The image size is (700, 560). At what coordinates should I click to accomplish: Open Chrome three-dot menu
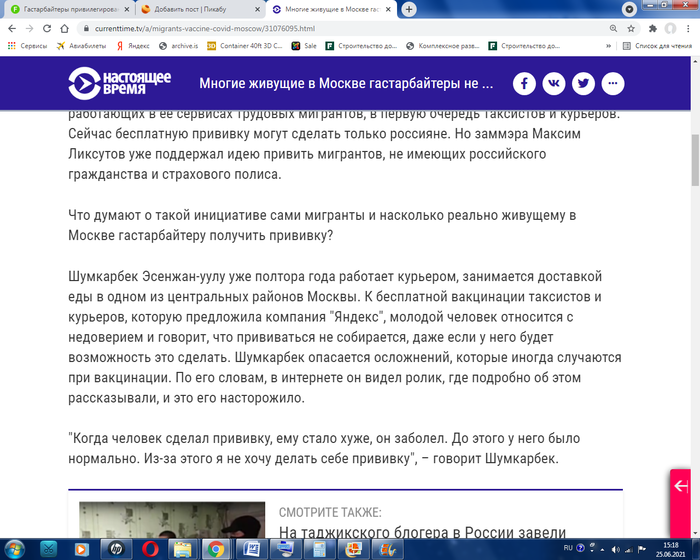688,29
